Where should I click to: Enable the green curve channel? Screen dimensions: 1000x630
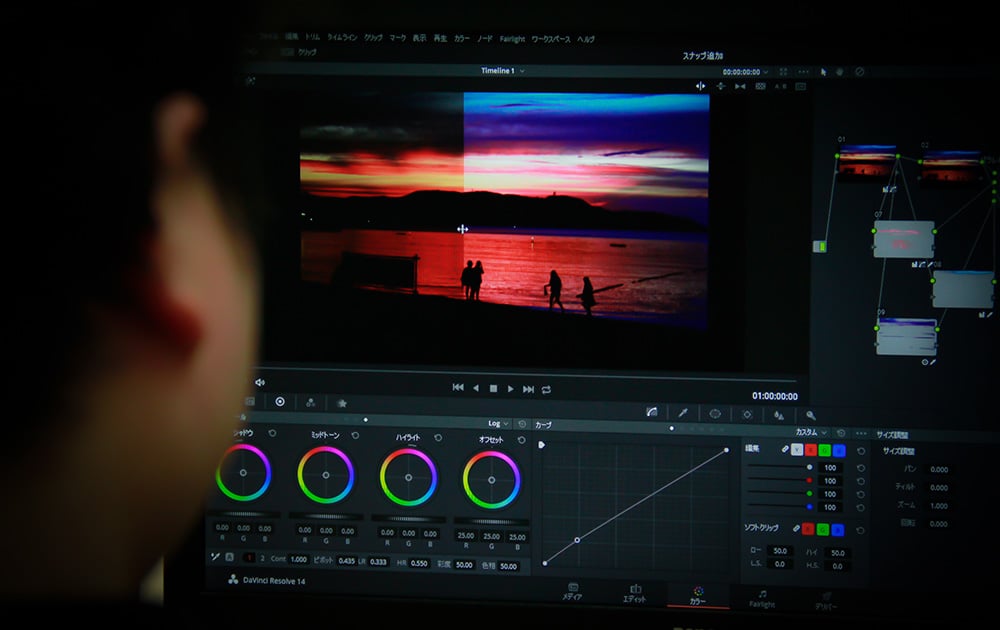825,450
